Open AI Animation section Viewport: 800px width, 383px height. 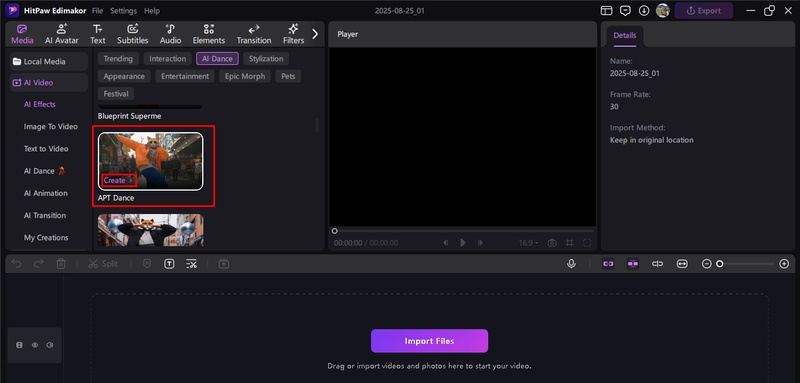point(45,193)
